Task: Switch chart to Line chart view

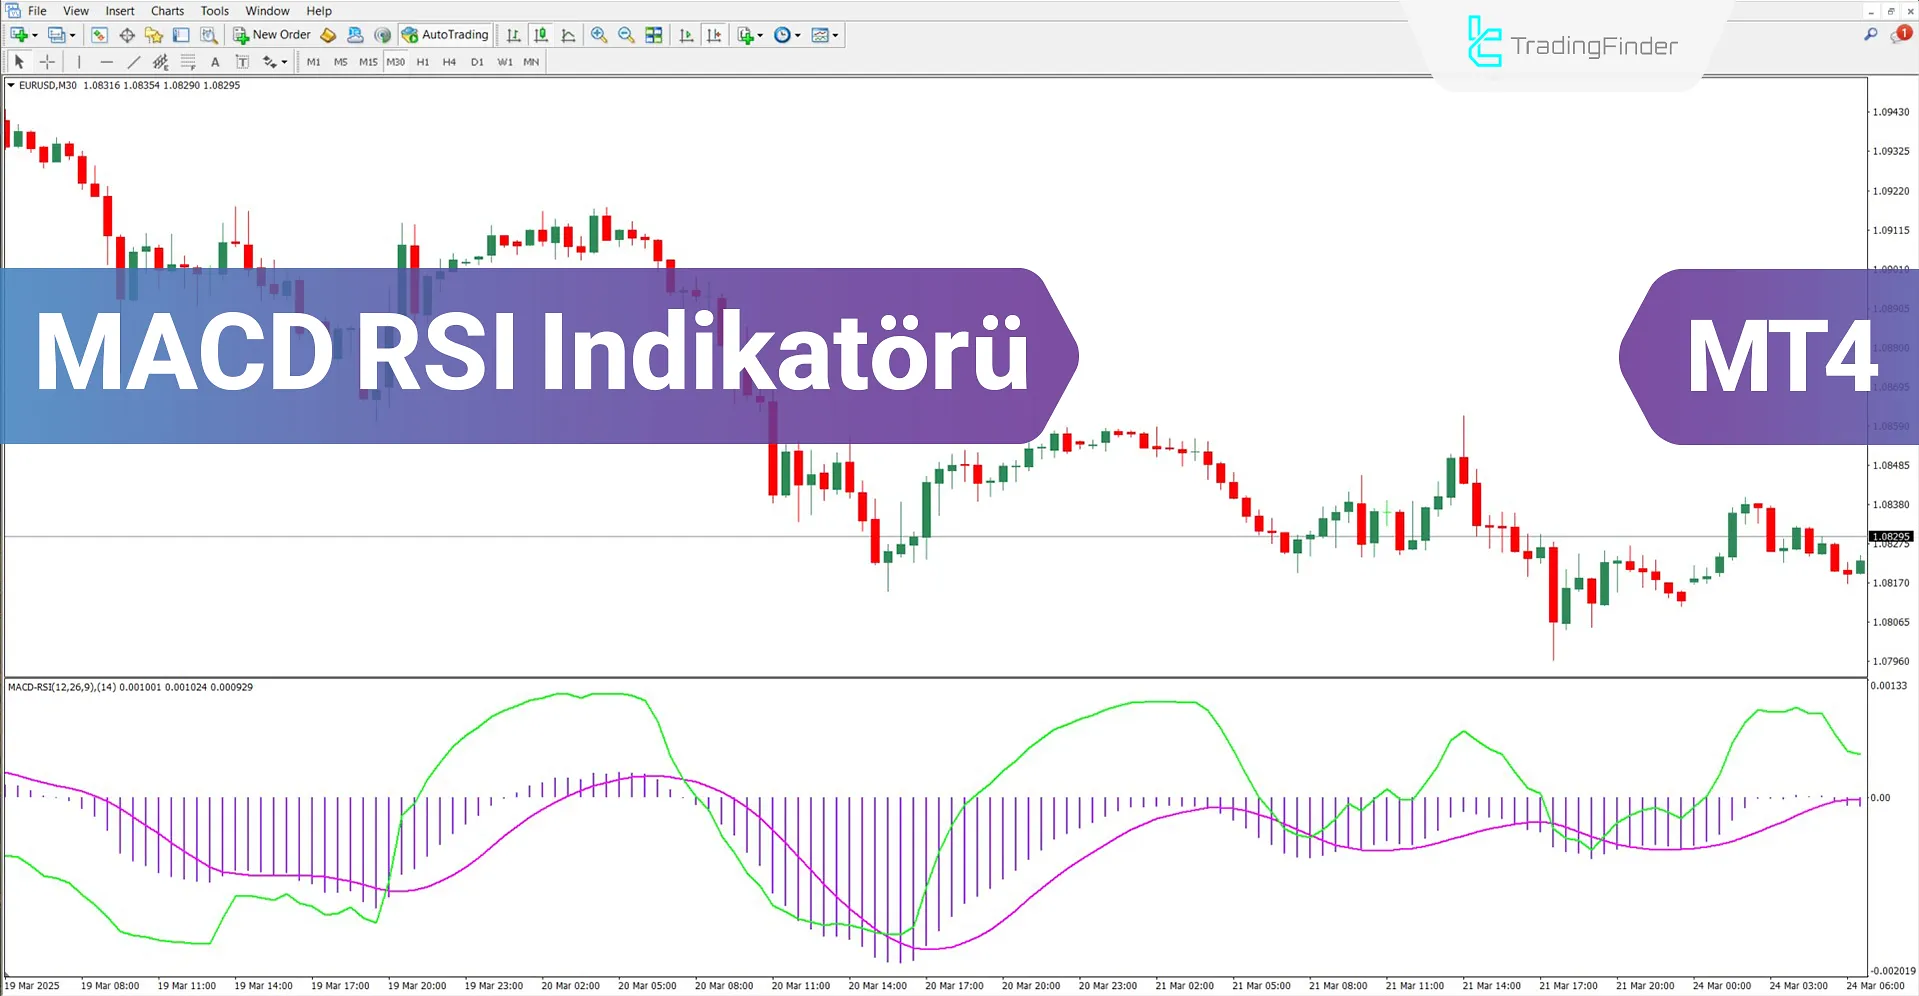Action: pyautogui.click(x=567, y=35)
